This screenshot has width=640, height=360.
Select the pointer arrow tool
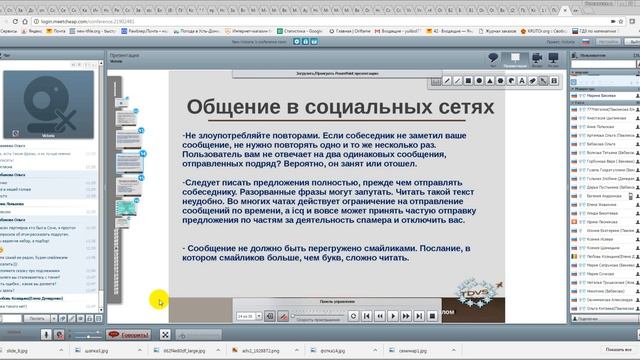pyautogui.click(x=543, y=81)
